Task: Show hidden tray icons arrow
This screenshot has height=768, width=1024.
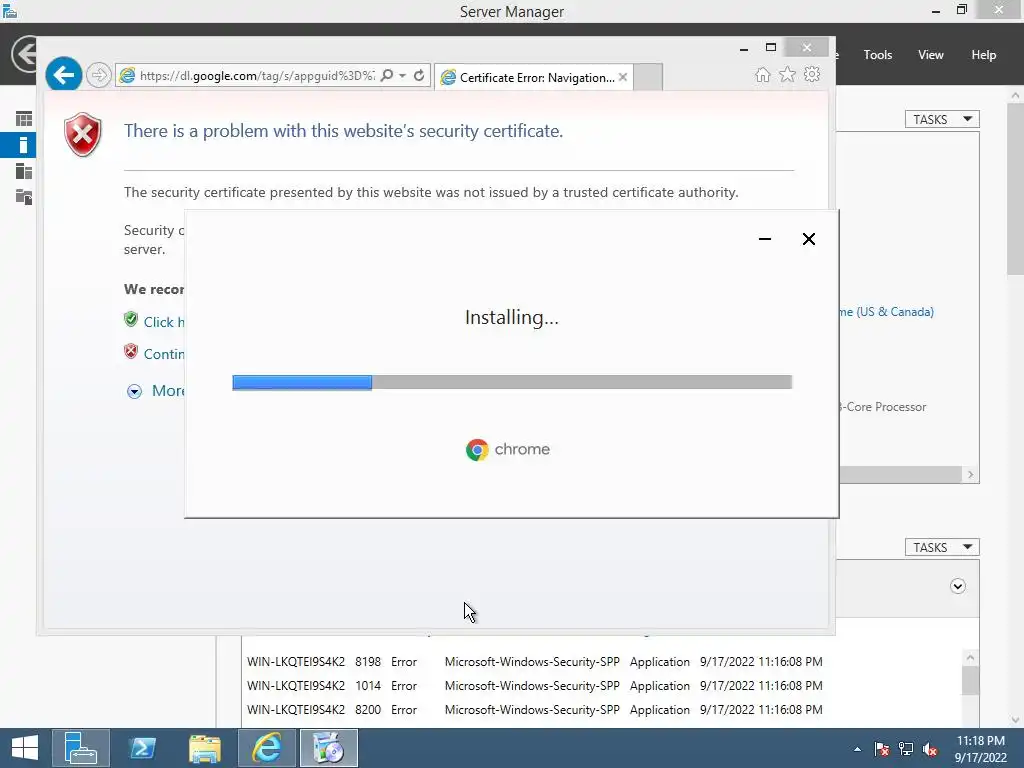Action: click(857, 749)
